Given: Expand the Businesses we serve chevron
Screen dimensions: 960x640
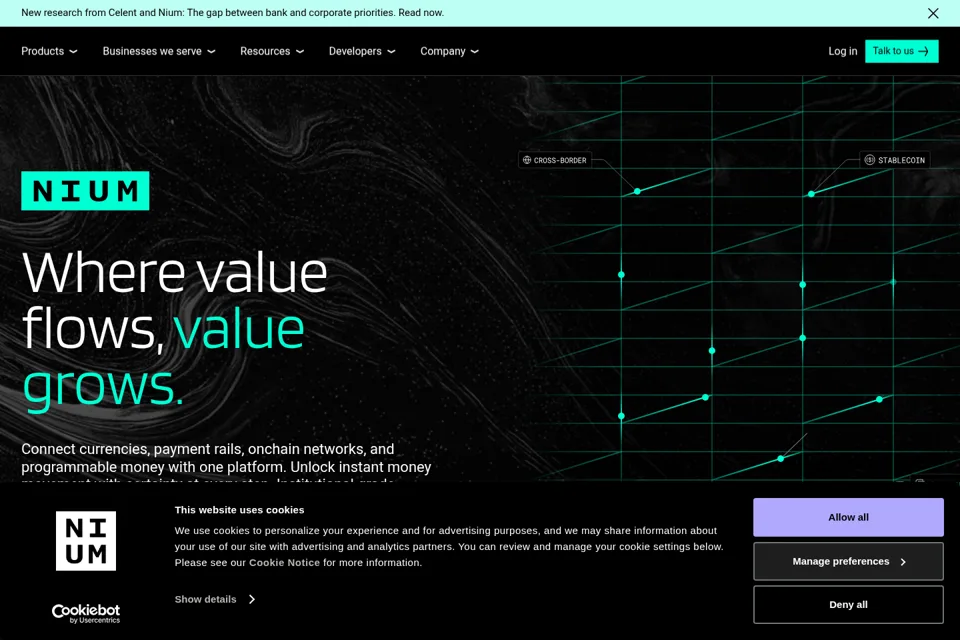Looking at the screenshot, I should click(211, 52).
